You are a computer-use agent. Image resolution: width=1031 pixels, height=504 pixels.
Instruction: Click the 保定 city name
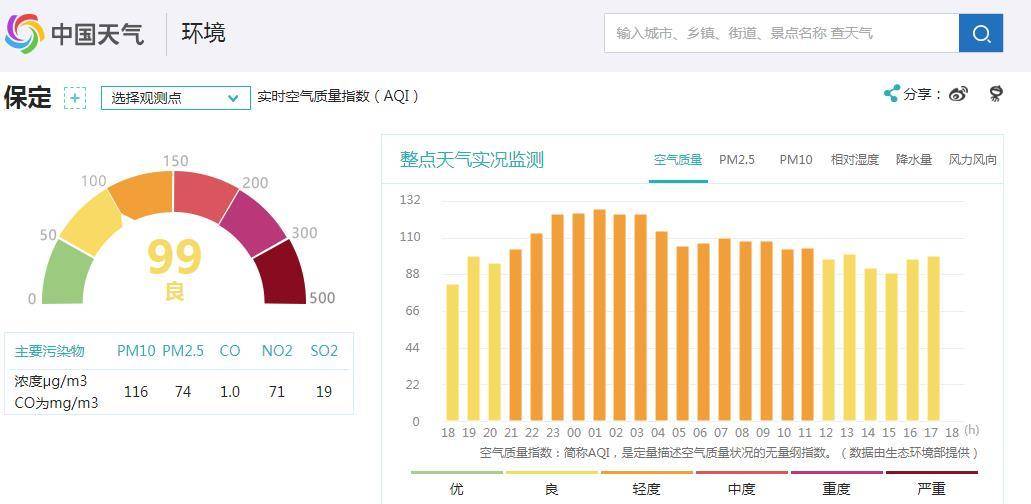point(28,97)
